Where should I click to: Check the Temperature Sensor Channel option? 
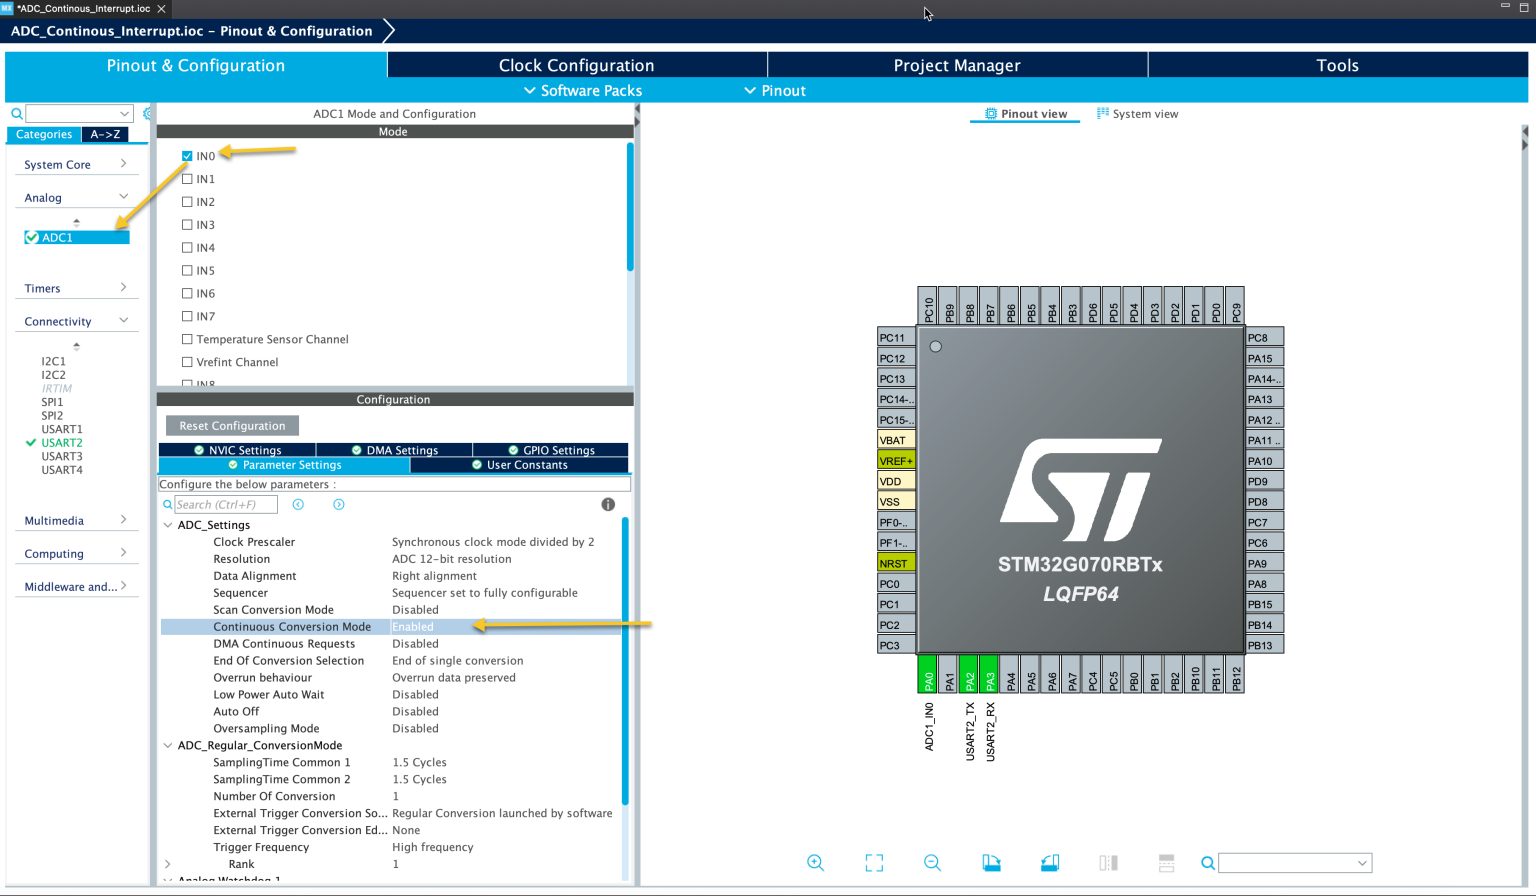tap(187, 339)
